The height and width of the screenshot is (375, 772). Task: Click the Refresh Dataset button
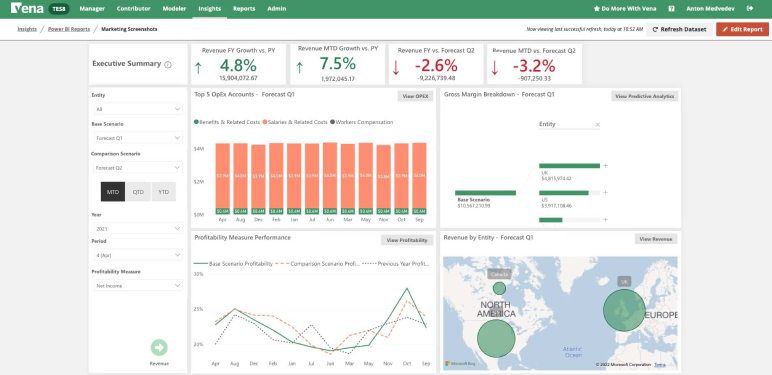[x=679, y=30]
